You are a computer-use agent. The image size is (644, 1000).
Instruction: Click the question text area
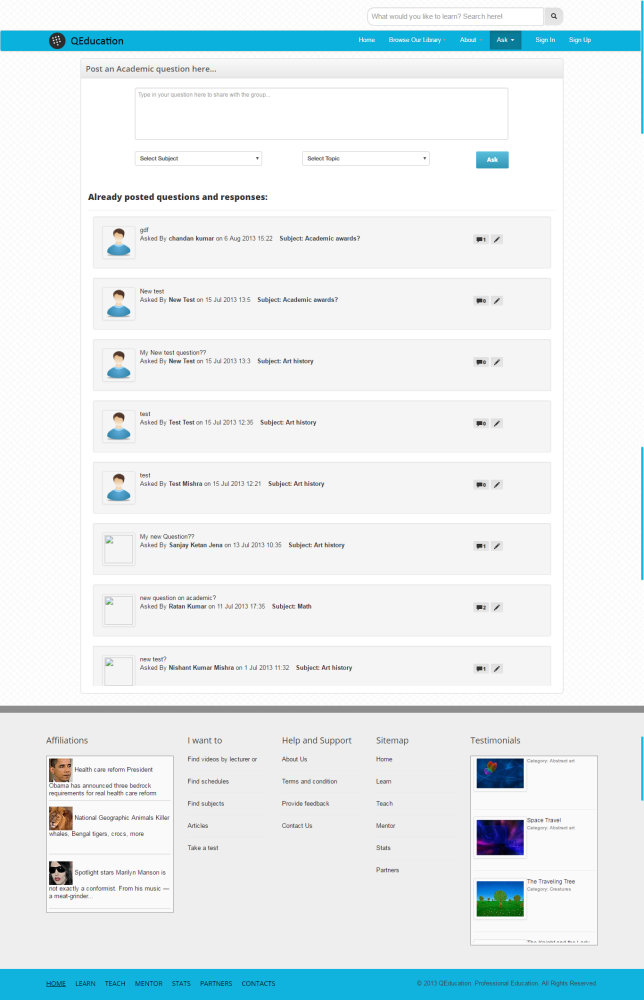pos(321,114)
